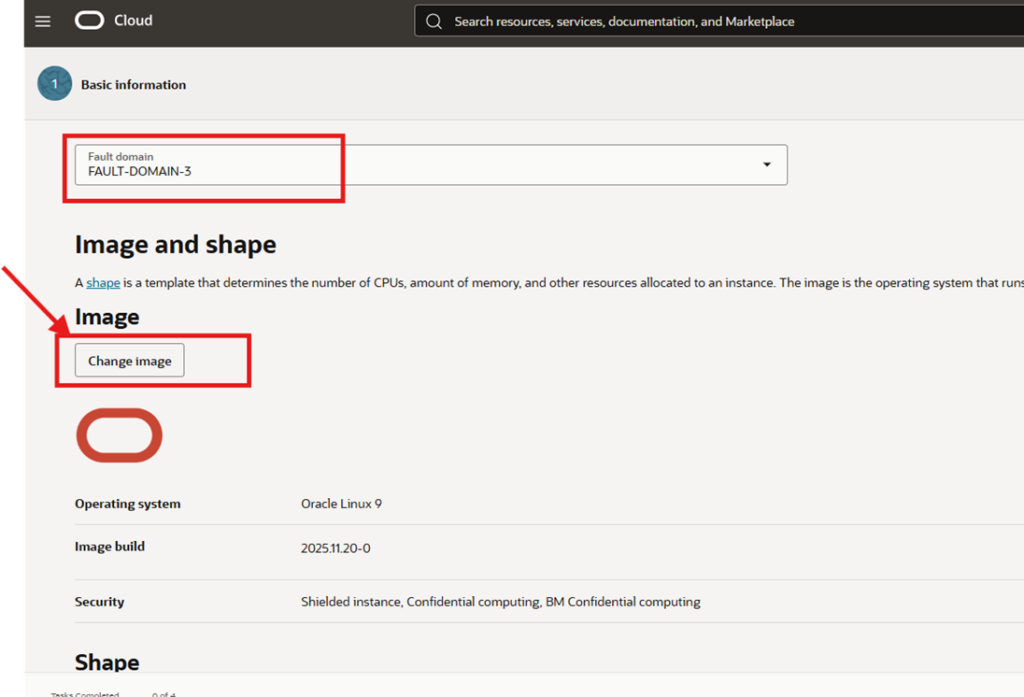Select the Operating system row label
This screenshot has height=697, width=1024.
tap(128, 504)
